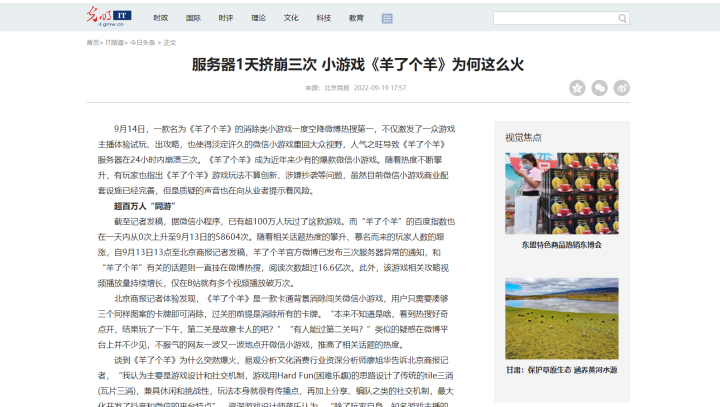Share article via WeChat icon
720x407 pixels.
(599, 88)
